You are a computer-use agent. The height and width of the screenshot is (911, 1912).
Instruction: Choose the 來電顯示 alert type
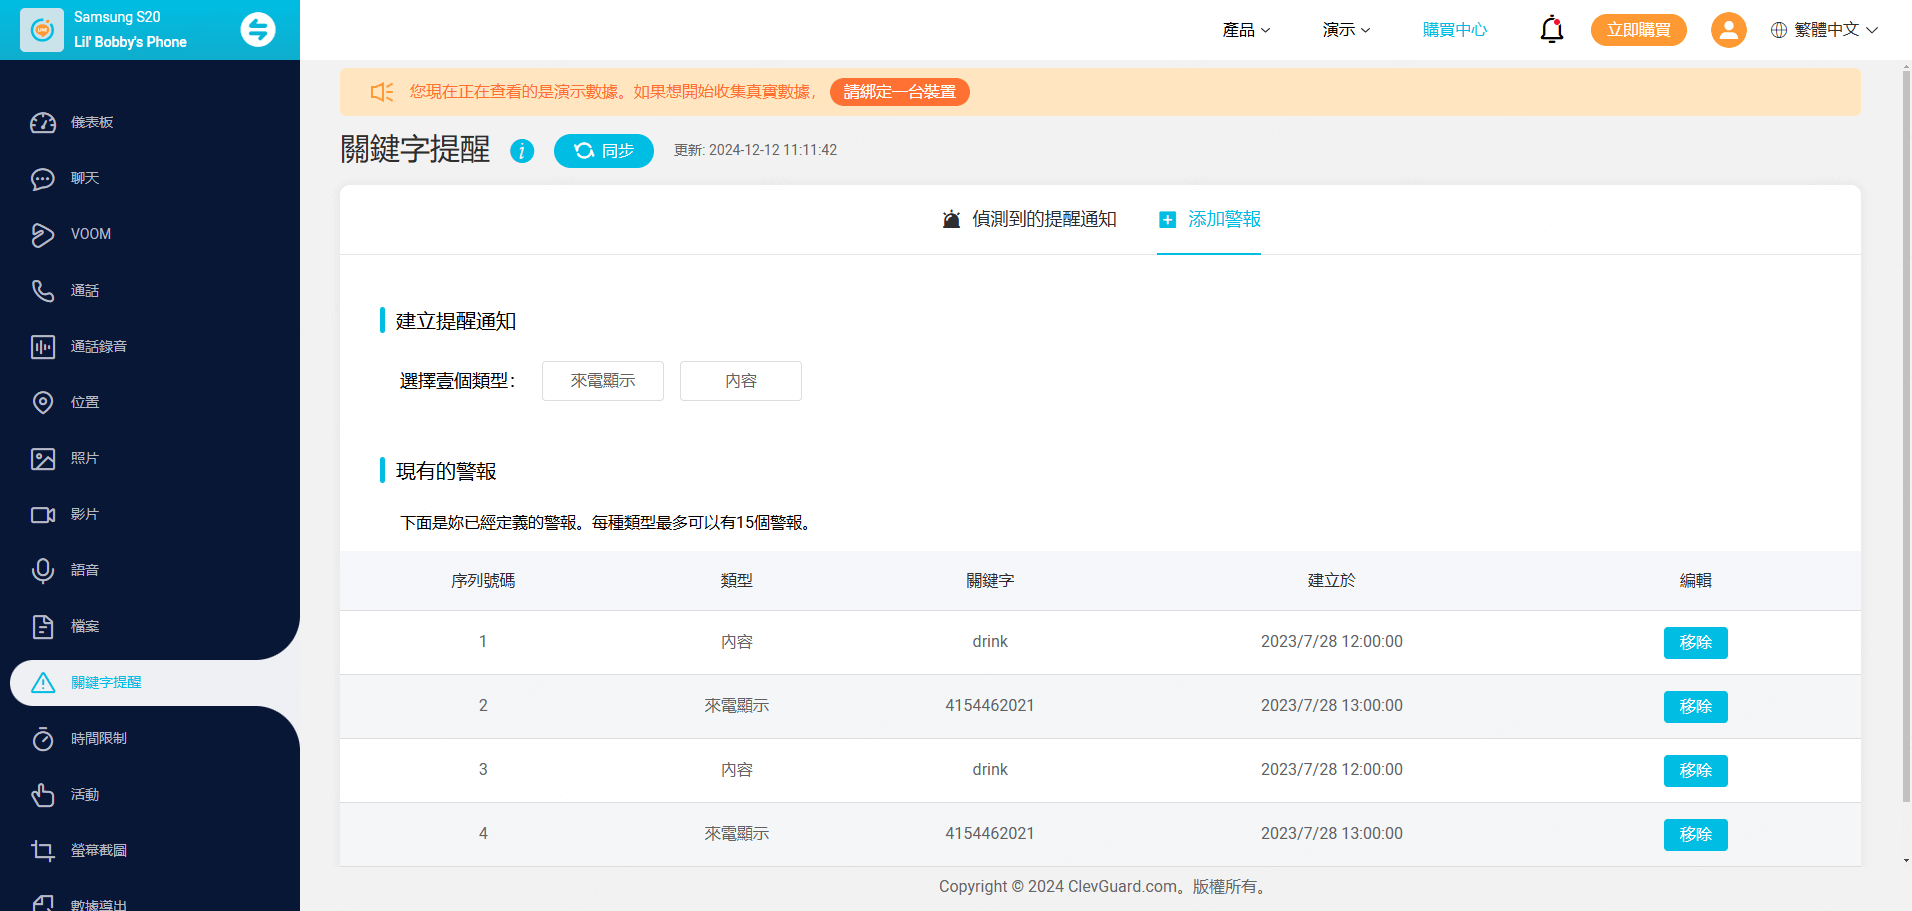[x=603, y=381]
